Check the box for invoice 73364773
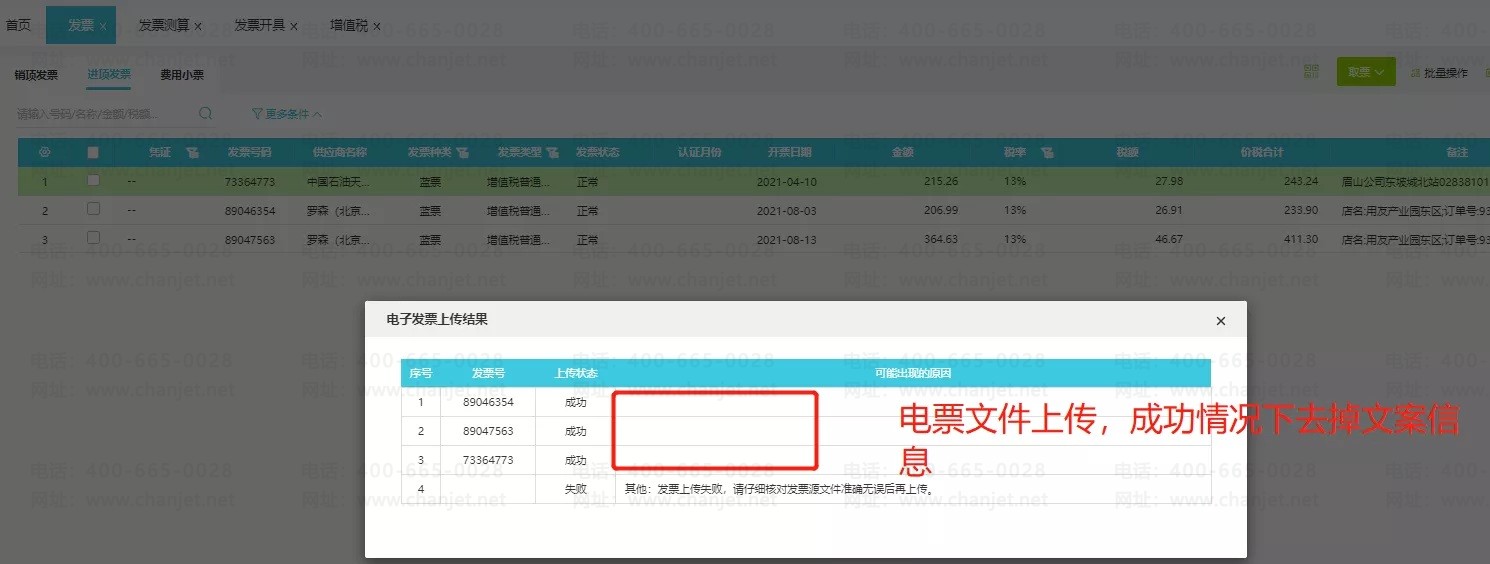Viewport: 1490px width, 564px height. [x=93, y=181]
